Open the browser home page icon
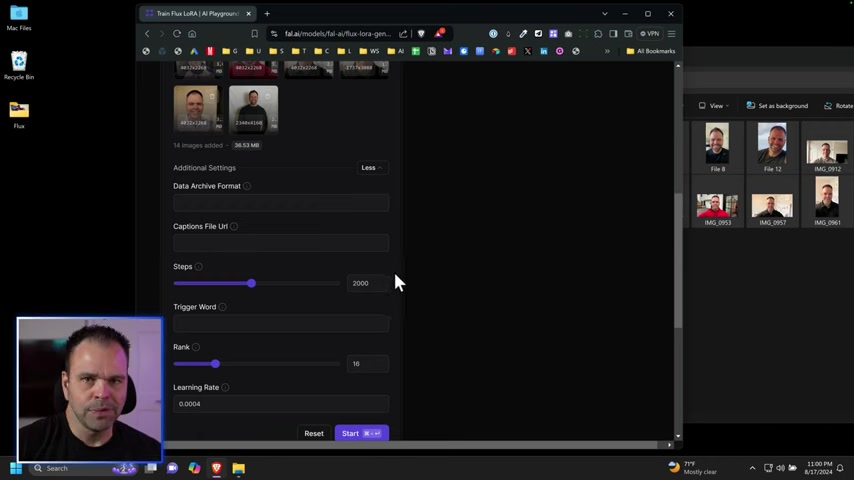Screen dimensions: 854x480 [192, 34]
